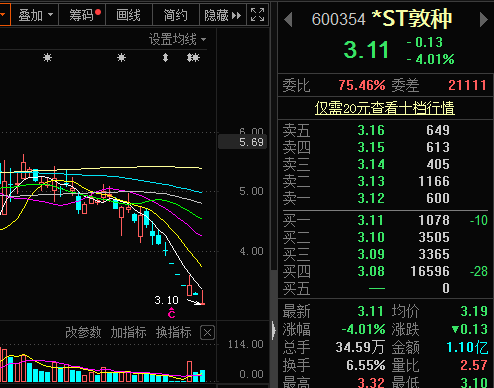494x388 pixels.
Task: Select 卖五 price 3.16
Action: click(371, 130)
